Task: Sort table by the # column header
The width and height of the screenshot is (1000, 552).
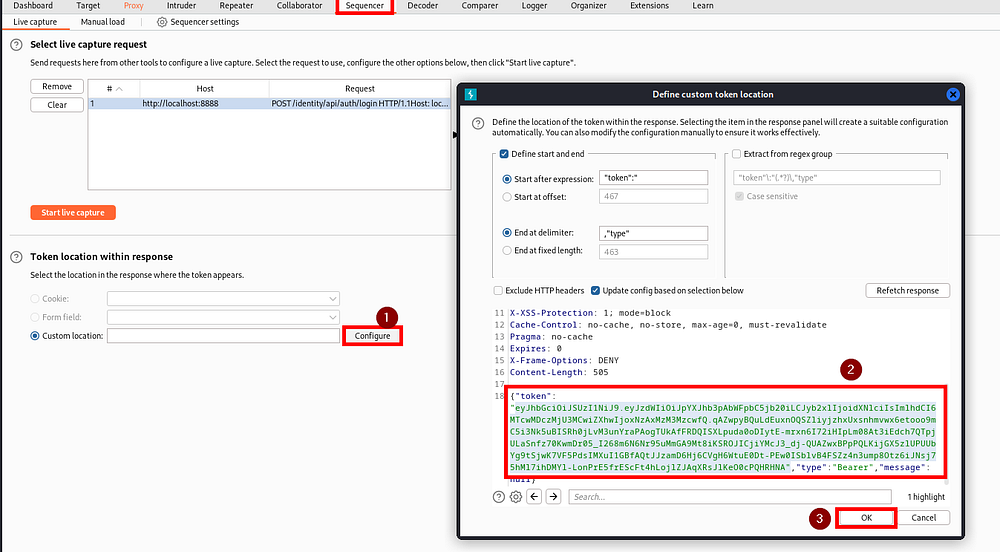Action: tap(114, 89)
